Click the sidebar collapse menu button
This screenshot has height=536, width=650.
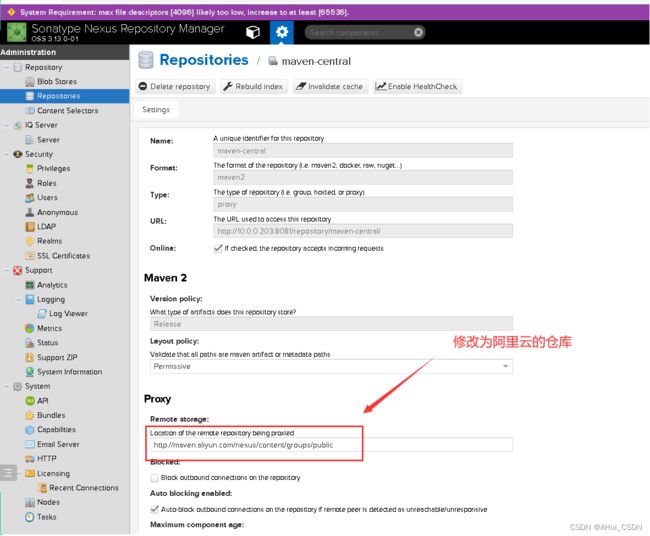point(8,473)
